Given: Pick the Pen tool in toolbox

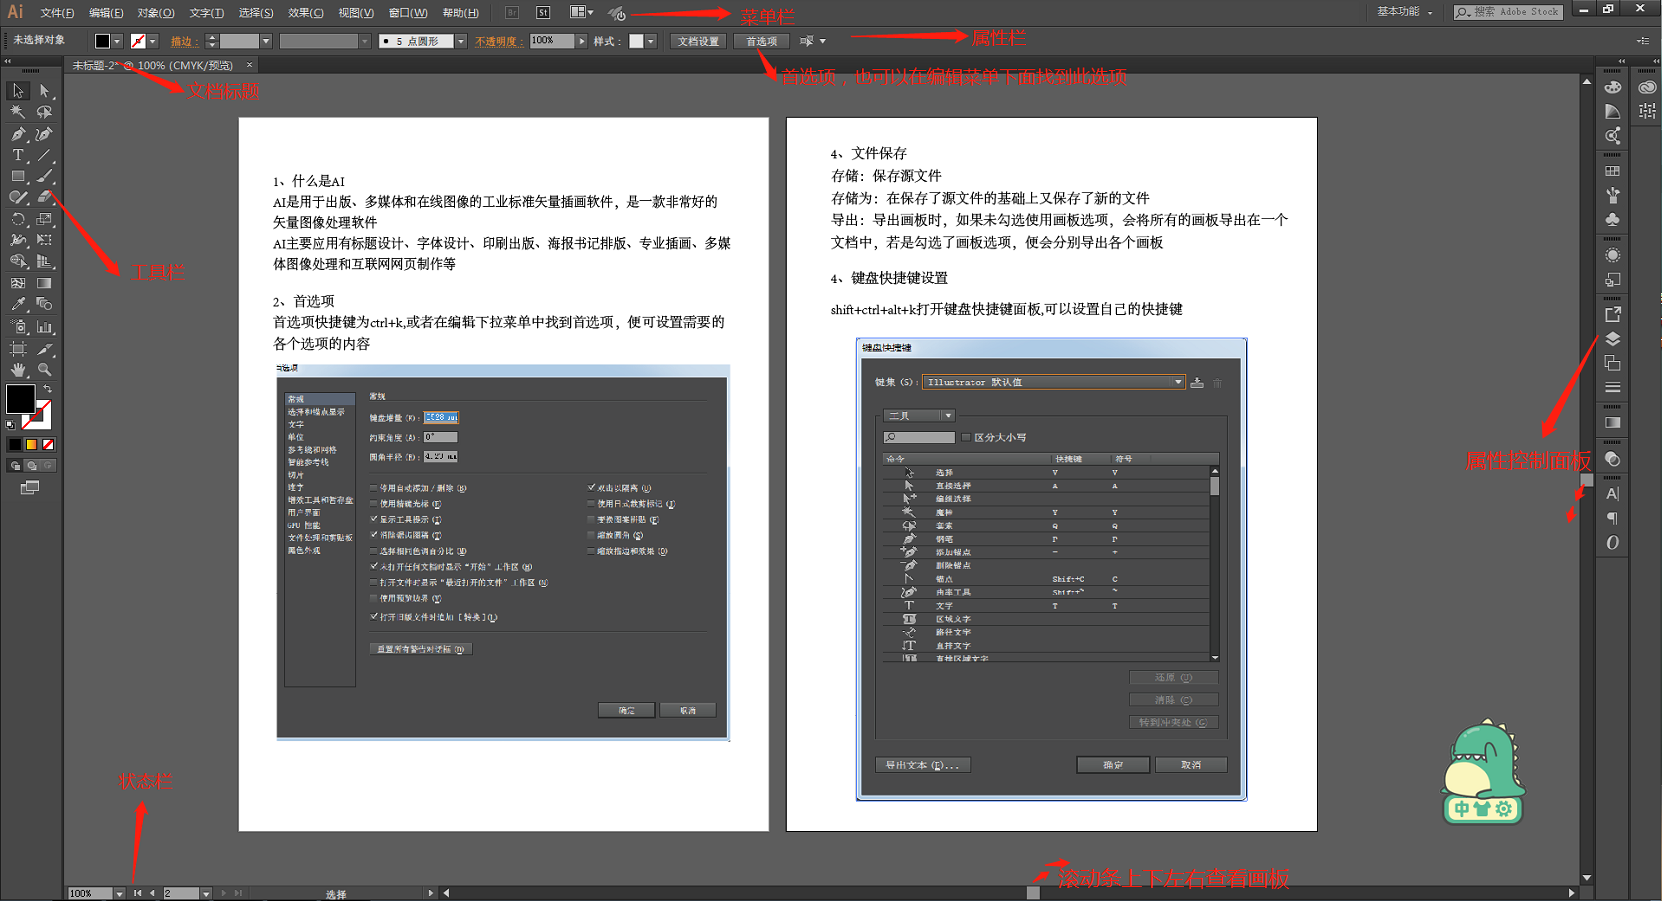Looking at the screenshot, I should 18,134.
